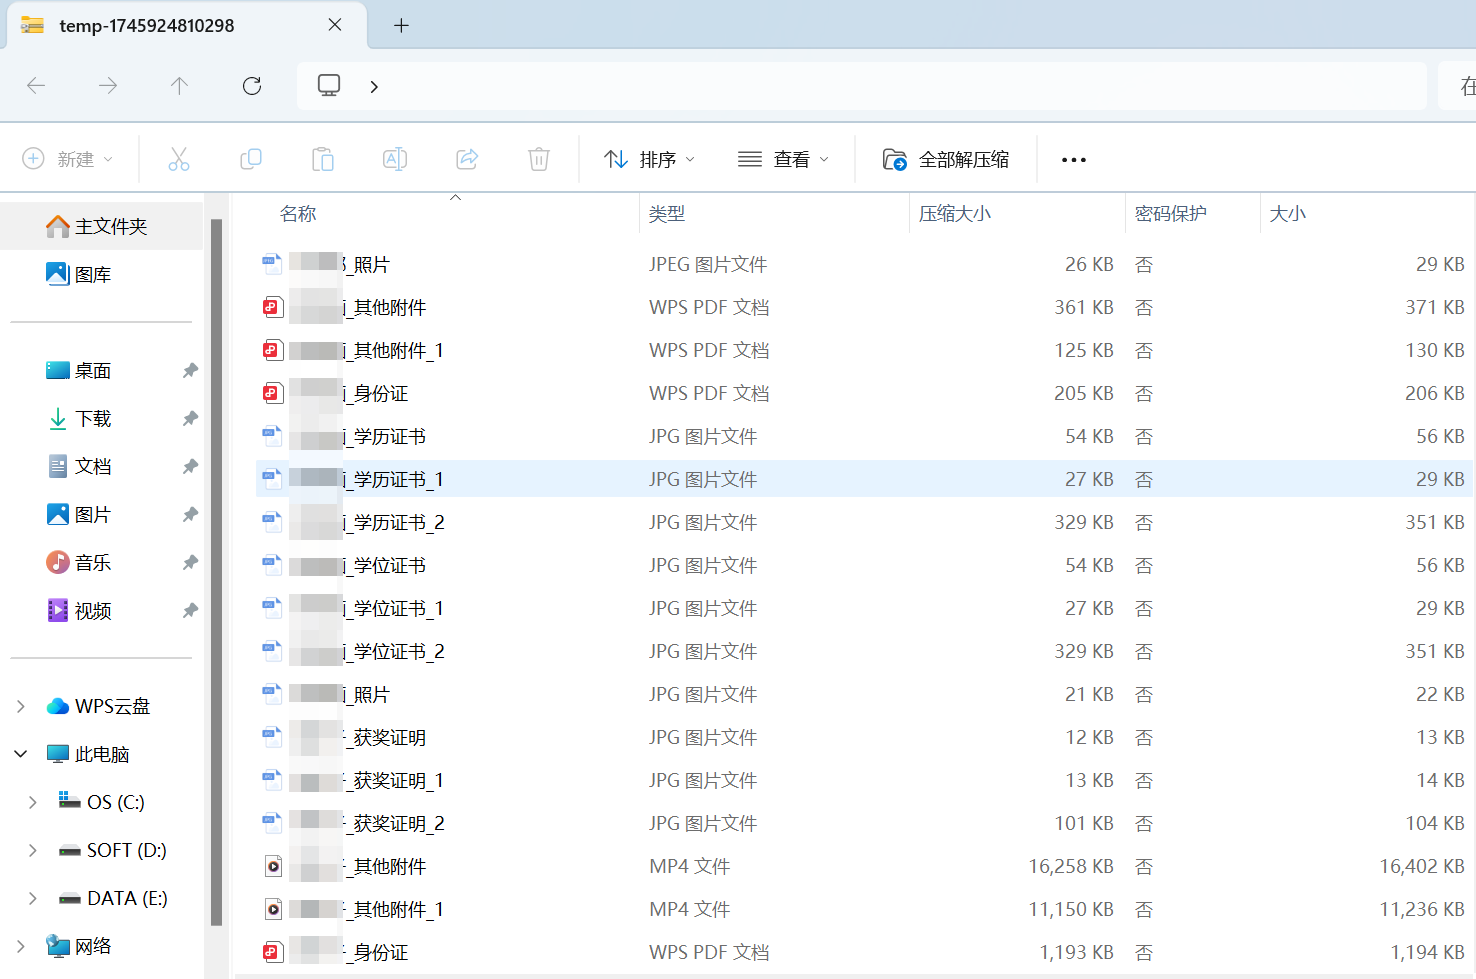The width and height of the screenshot is (1476, 979).
Task: Unpin 下载 using its pin icon
Action: (190, 419)
